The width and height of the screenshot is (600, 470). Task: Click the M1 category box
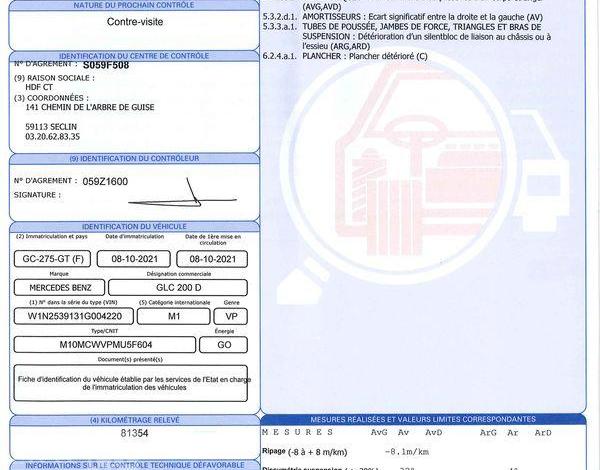pyautogui.click(x=173, y=315)
